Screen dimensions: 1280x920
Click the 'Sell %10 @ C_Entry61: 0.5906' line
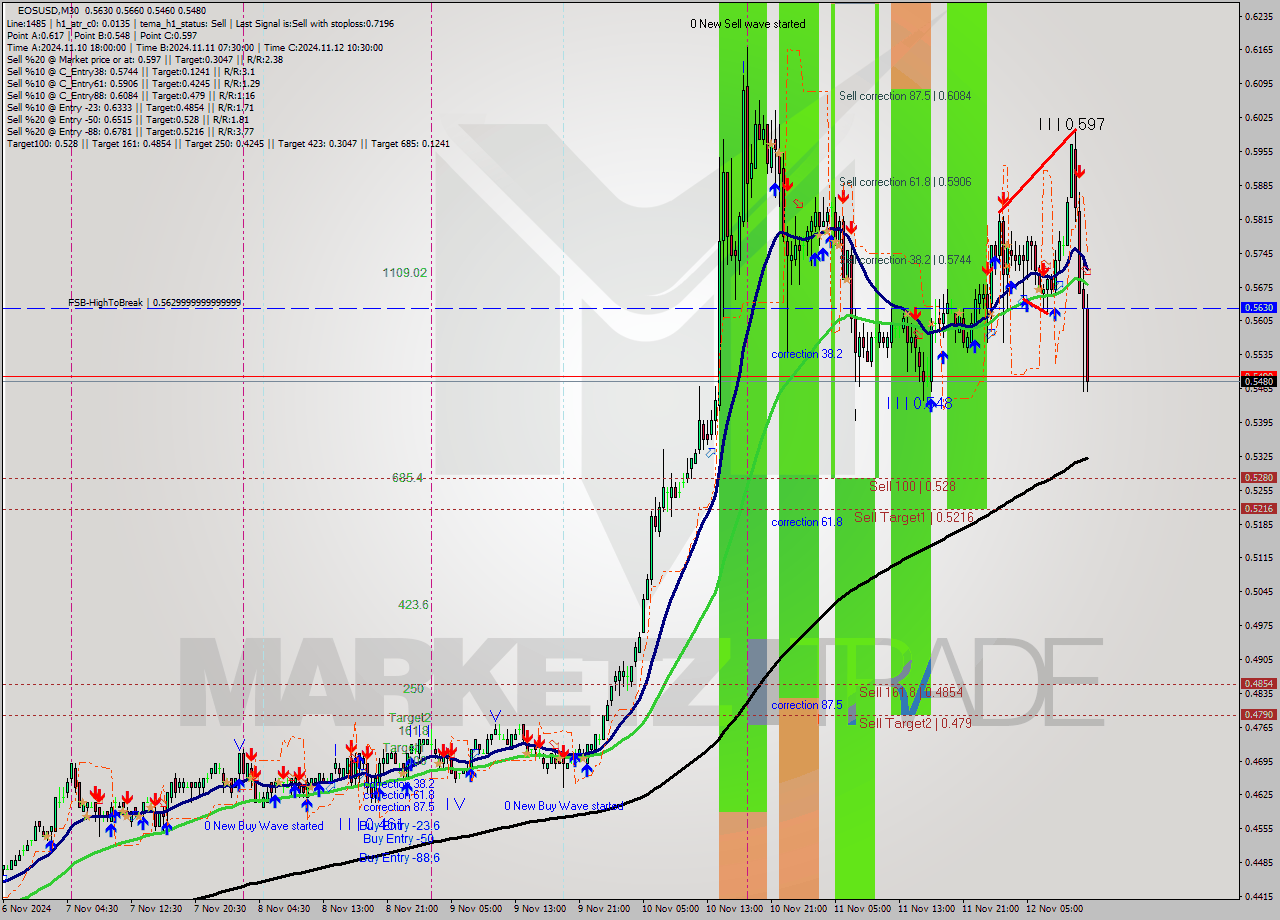[x=133, y=83]
